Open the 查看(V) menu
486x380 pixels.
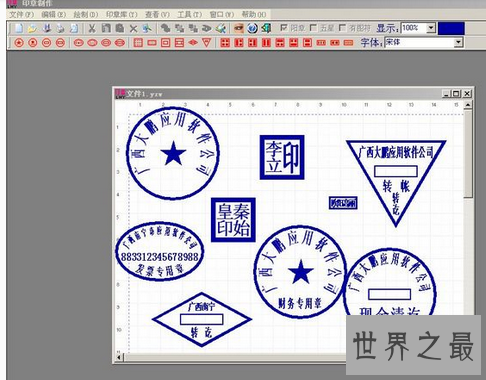point(157,14)
